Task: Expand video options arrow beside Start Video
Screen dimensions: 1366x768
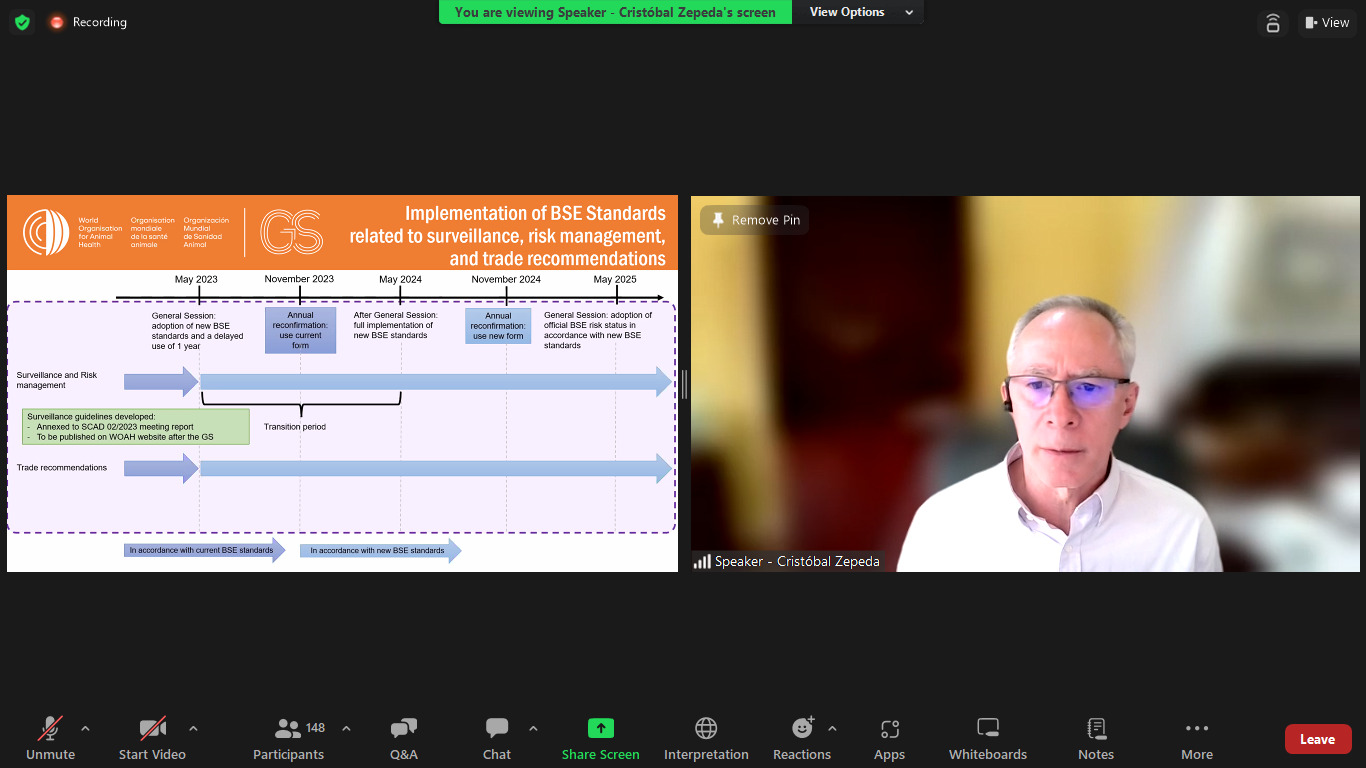Action: click(x=193, y=729)
